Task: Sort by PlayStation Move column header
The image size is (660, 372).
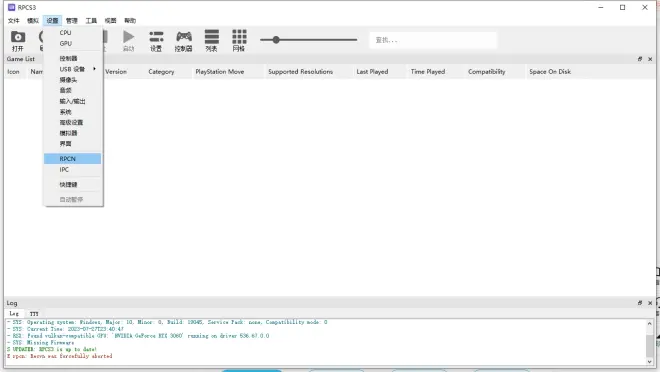Action: pyautogui.click(x=220, y=72)
